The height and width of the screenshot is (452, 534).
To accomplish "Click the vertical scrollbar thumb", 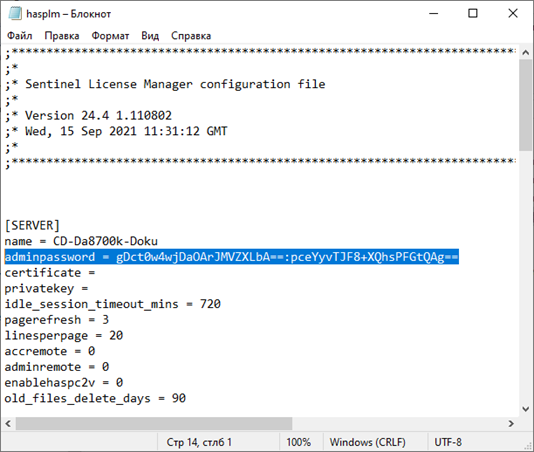I will (525, 105).
